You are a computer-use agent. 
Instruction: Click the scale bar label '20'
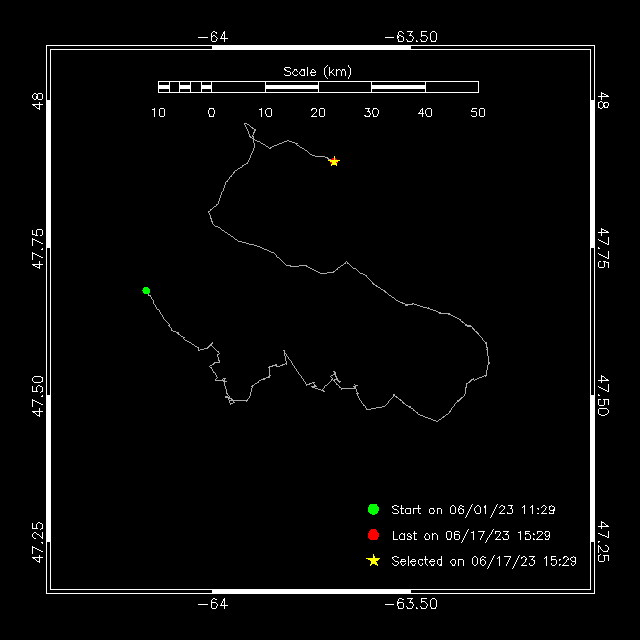click(x=318, y=113)
